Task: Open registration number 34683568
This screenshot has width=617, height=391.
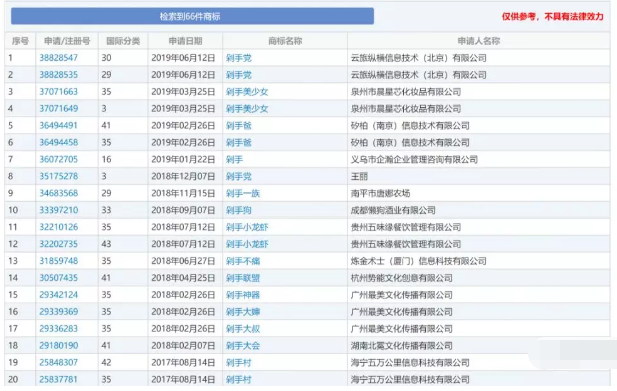Action: [58, 193]
